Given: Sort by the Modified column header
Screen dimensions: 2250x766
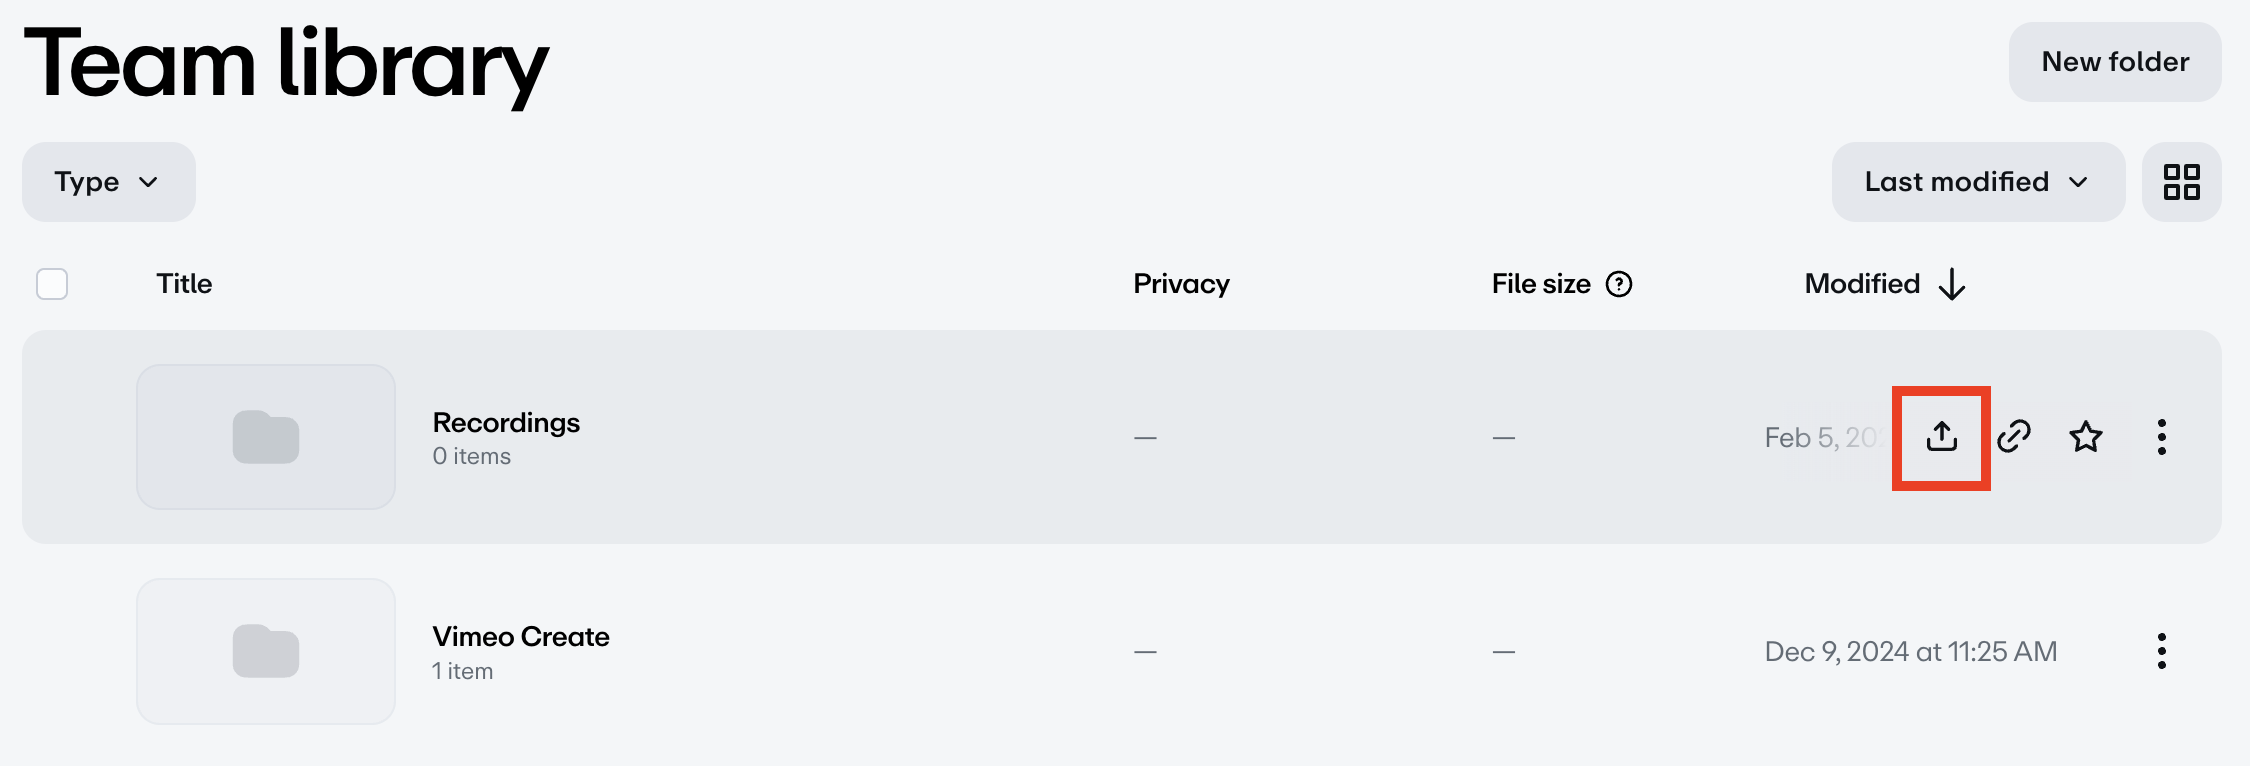Looking at the screenshot, I should (1862, 284).
